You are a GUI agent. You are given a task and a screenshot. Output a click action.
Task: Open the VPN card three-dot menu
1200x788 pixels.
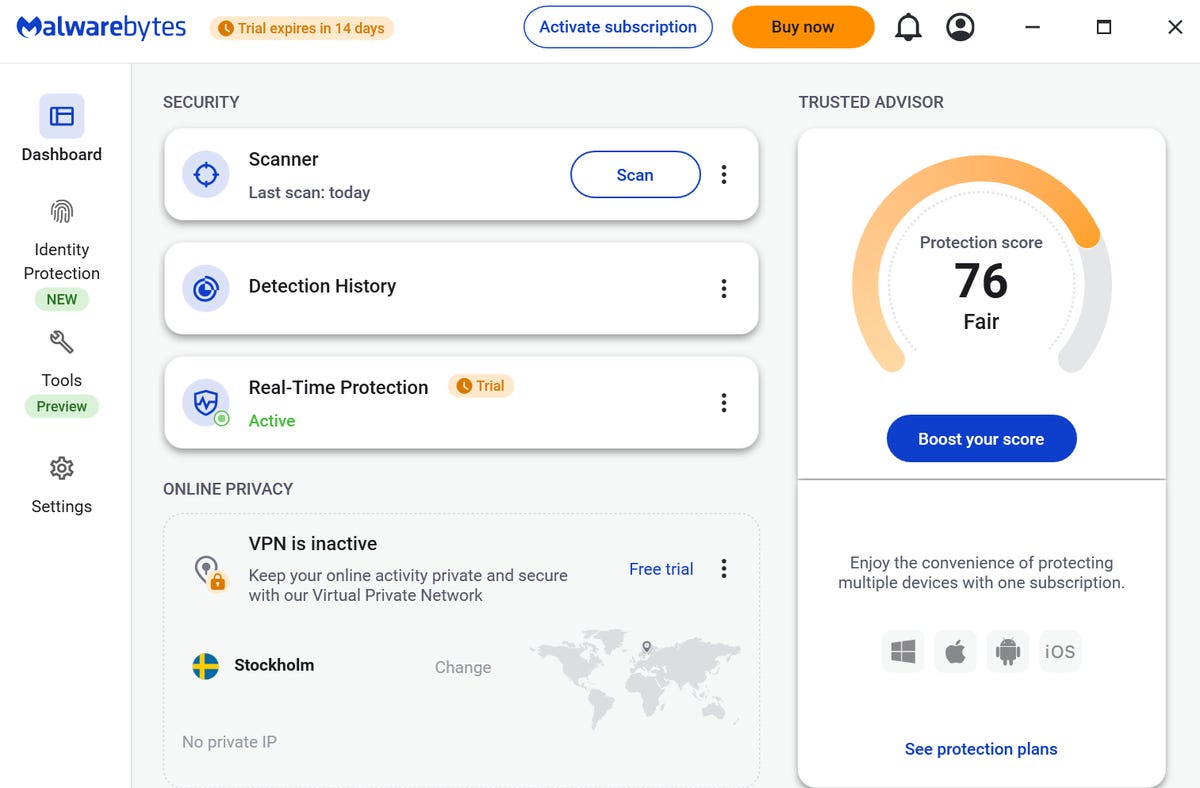tap(724, 569)
